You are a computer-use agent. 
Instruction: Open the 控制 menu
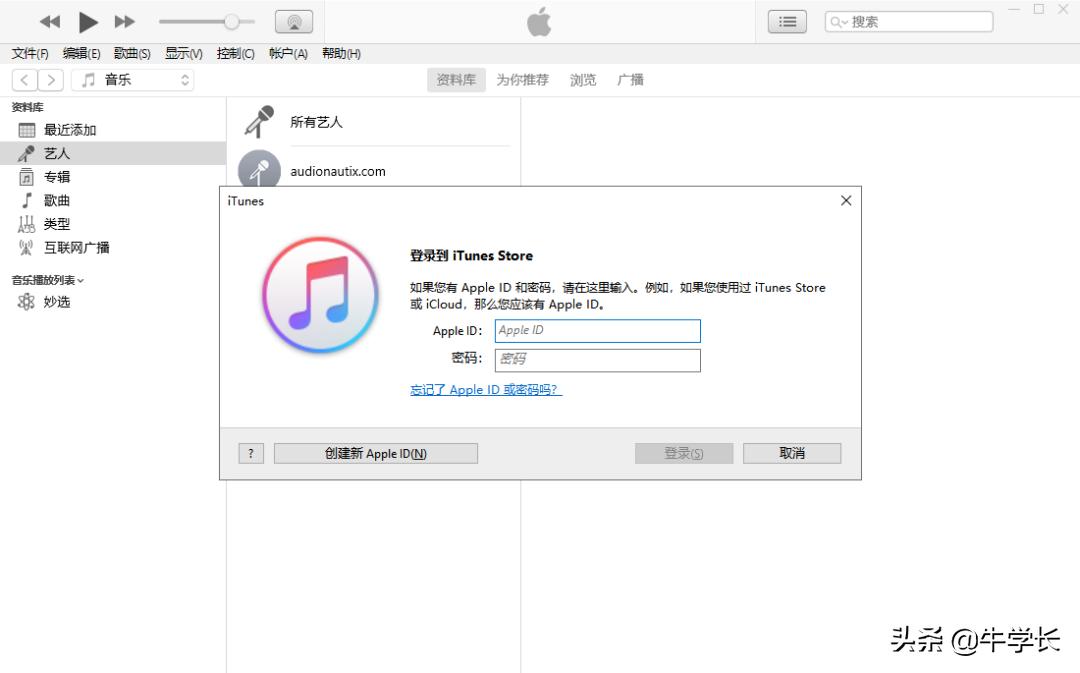click(x=235, y=53)
